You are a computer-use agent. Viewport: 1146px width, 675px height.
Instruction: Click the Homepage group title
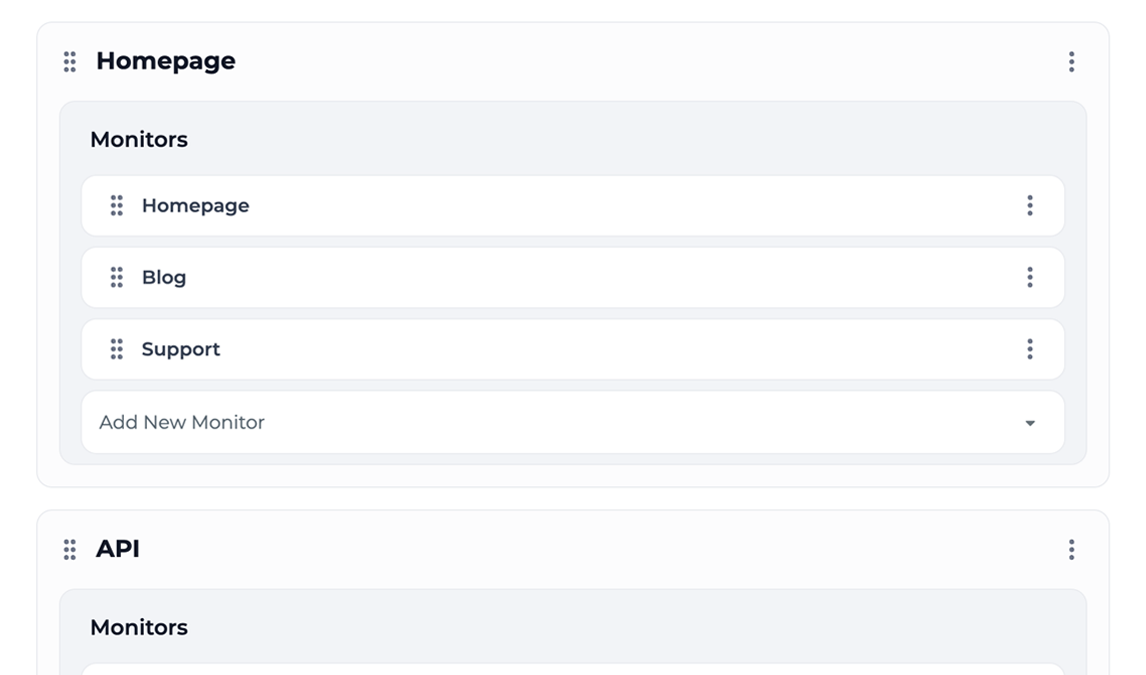point(166,61)
